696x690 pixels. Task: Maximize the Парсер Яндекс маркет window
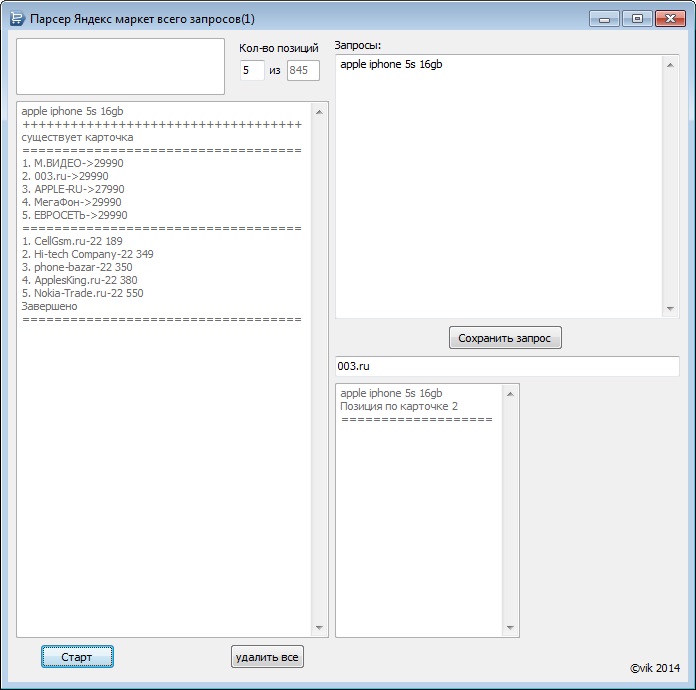point(637,19)
